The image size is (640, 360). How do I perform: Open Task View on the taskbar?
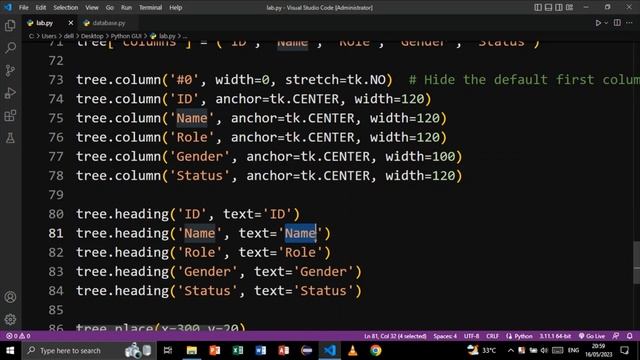tap(168, 350)
